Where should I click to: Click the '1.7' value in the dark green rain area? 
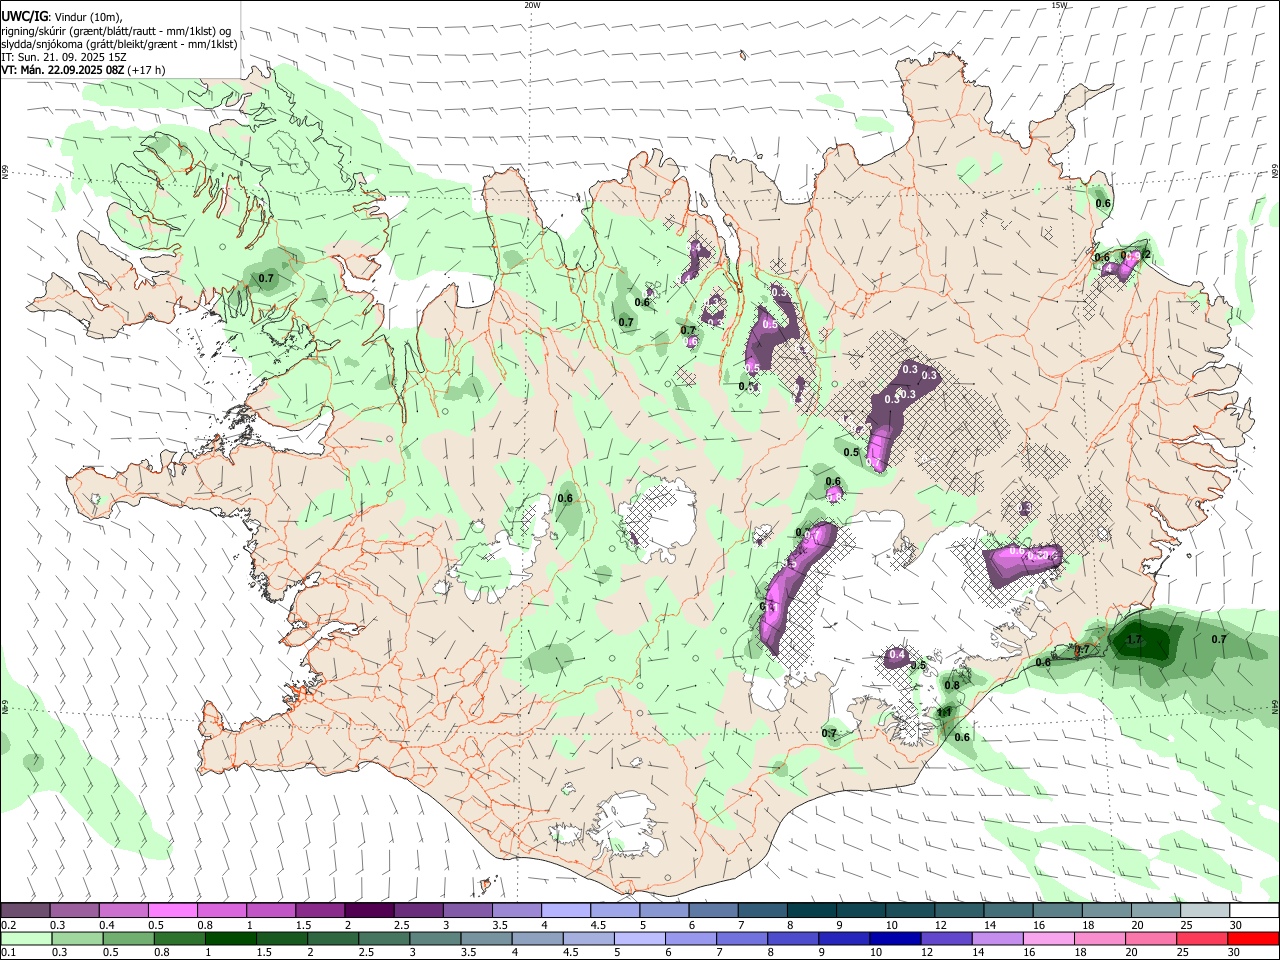tap(1134, 640)
